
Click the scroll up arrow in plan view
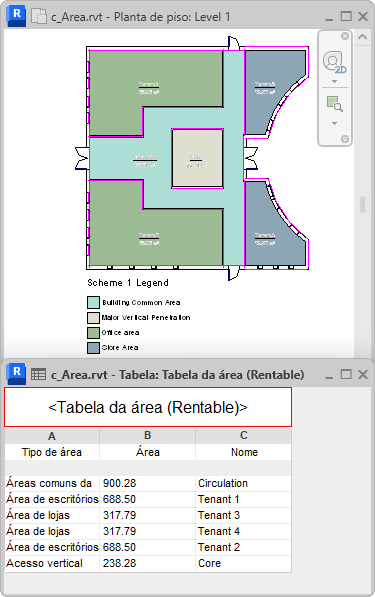(x=362, y=37)
